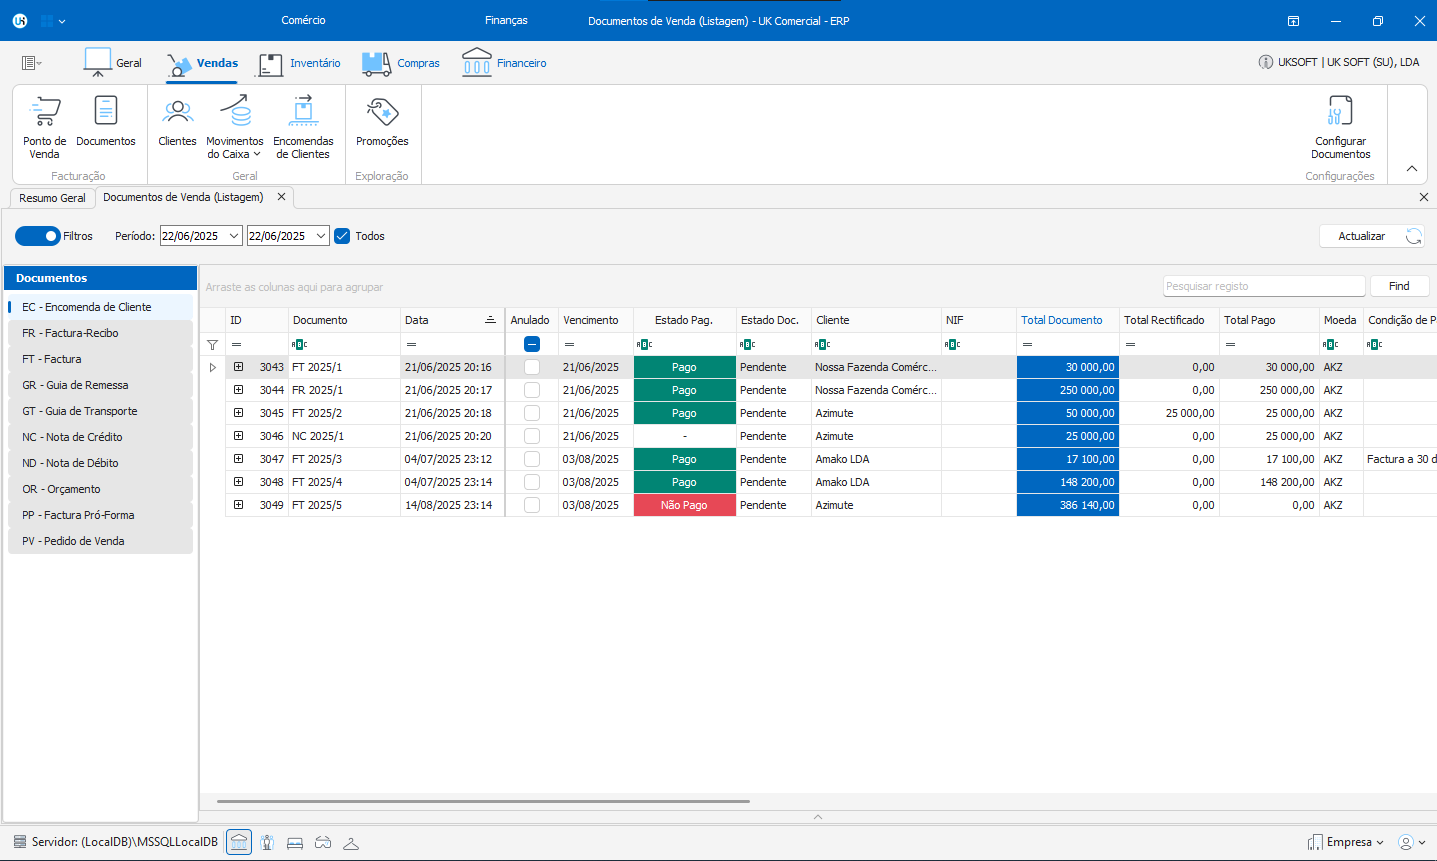
Task: Open Configurar Documentos
Action: pyautogui.click(x=1340, y=126)
